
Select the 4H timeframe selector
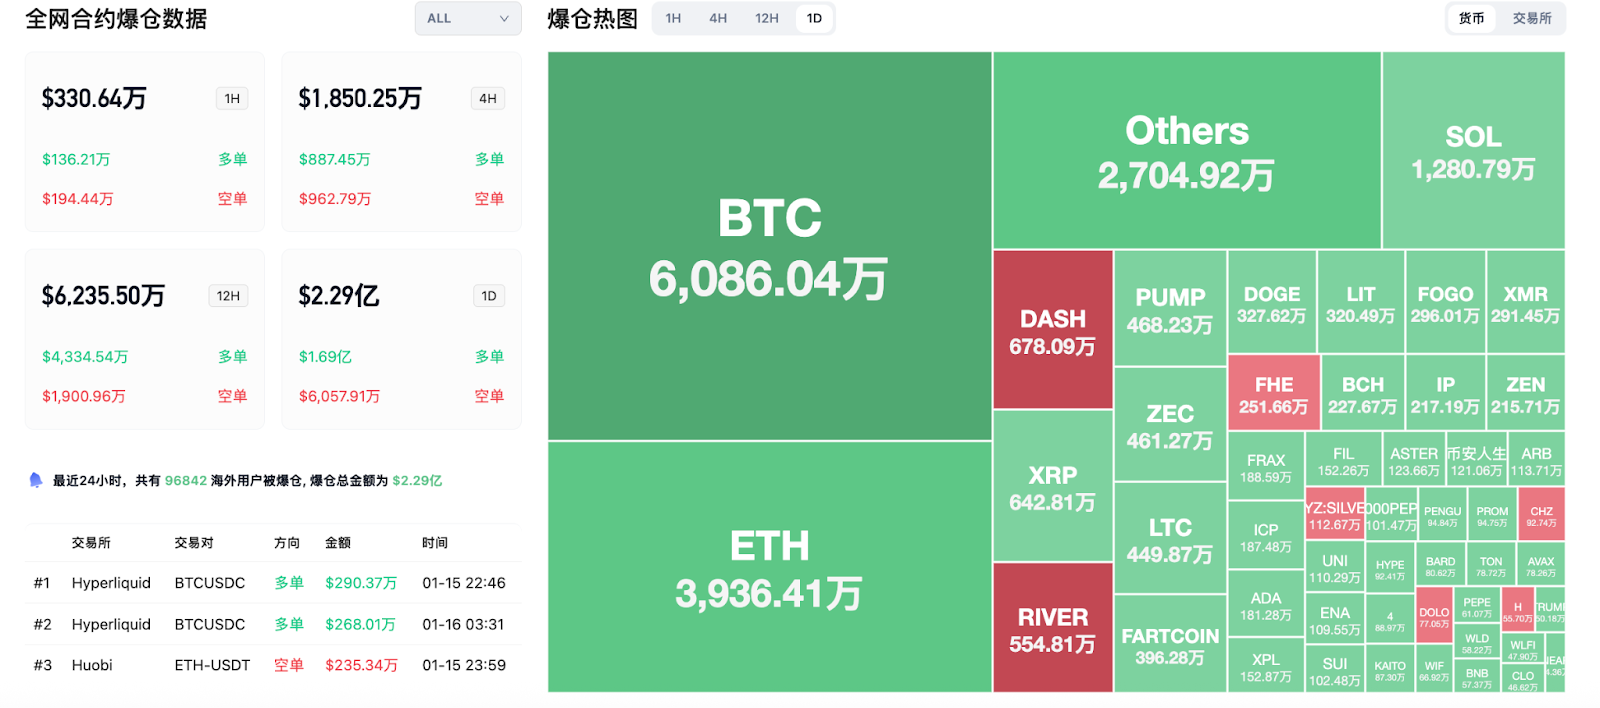coord(719,18)
